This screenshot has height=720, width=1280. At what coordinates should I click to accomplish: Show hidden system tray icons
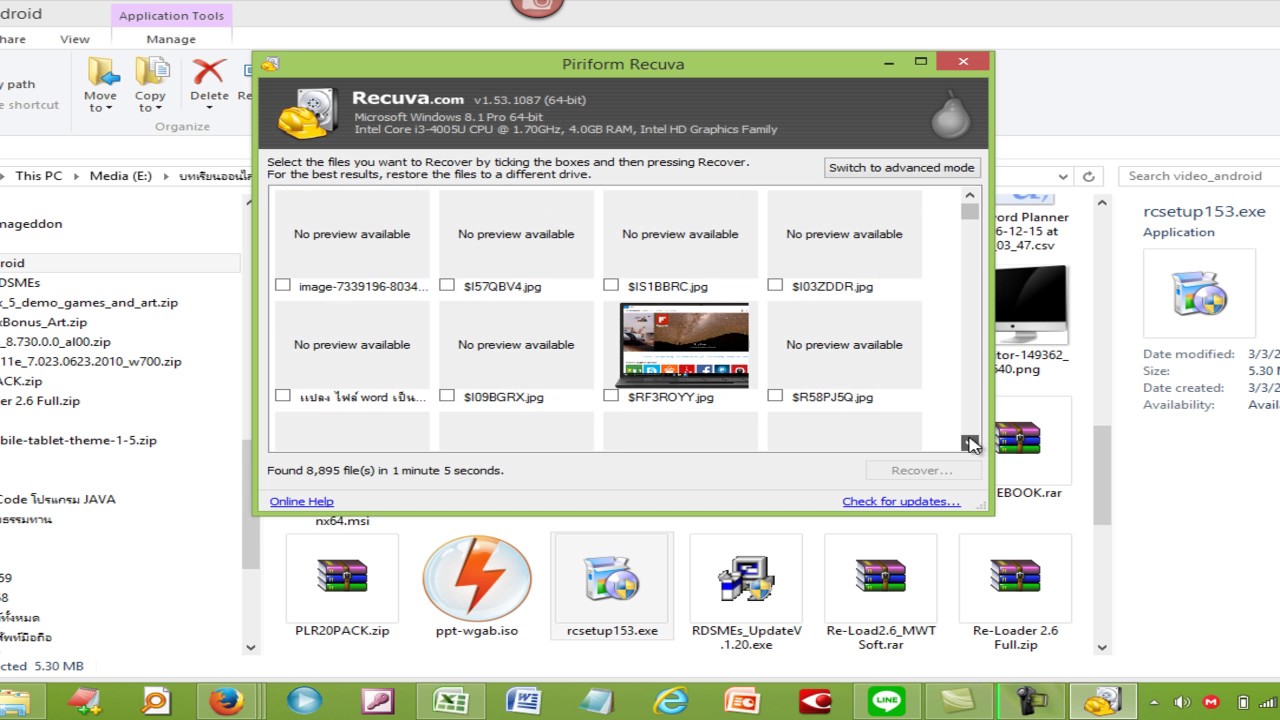(x=1154, y=702)
